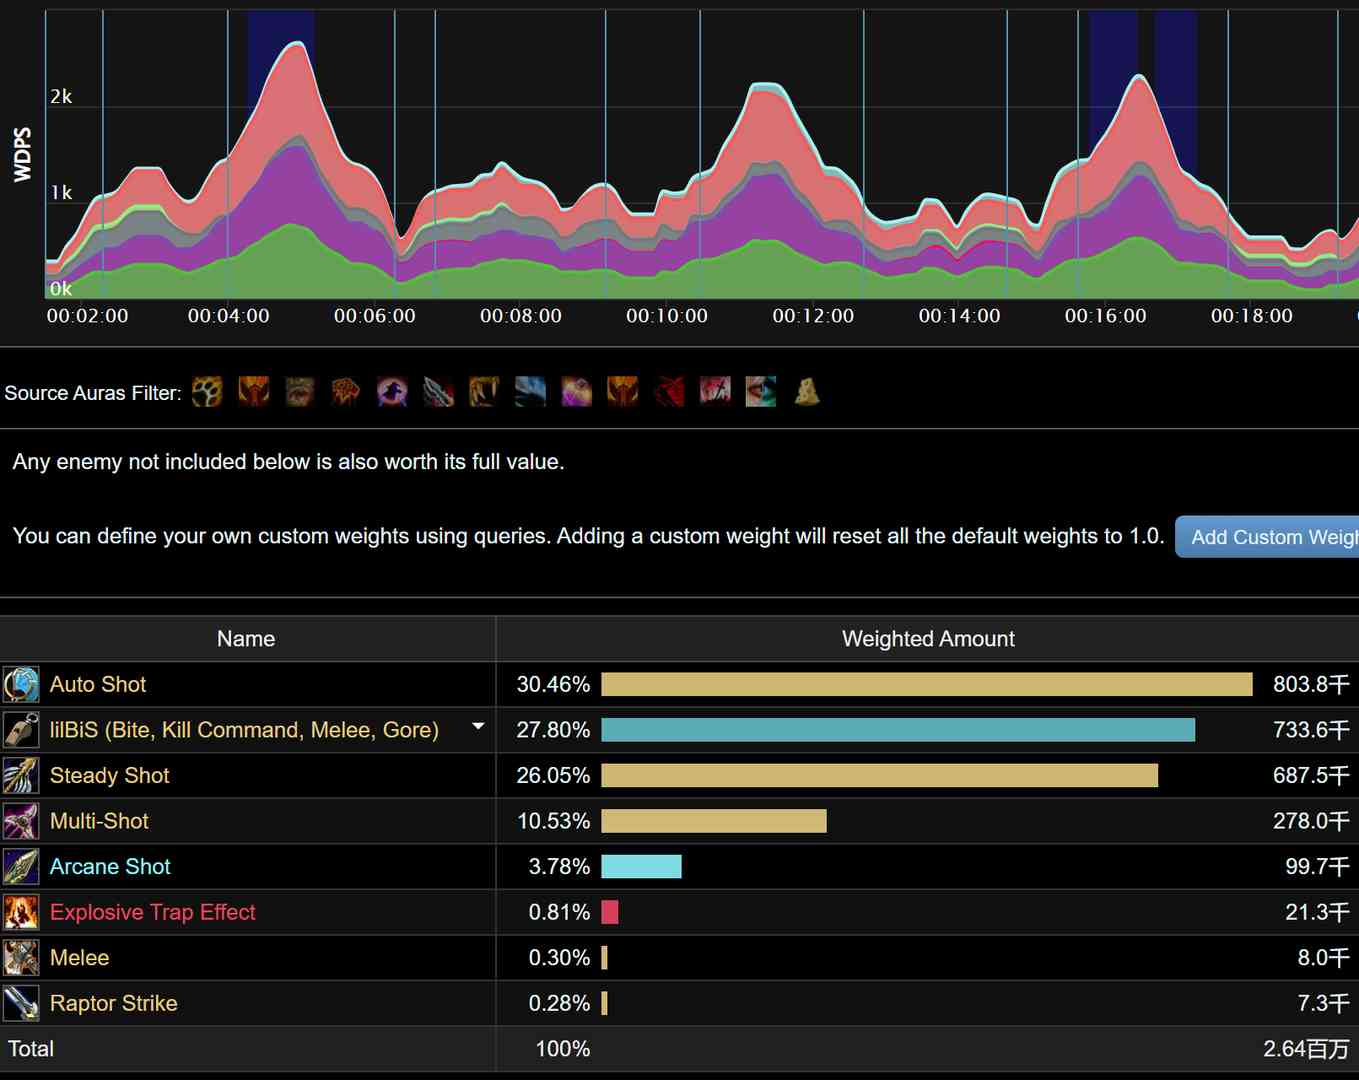Open the Steady Shot link
The height and width of the screenshot is (1080, 1359).
[x=110, y=775]
